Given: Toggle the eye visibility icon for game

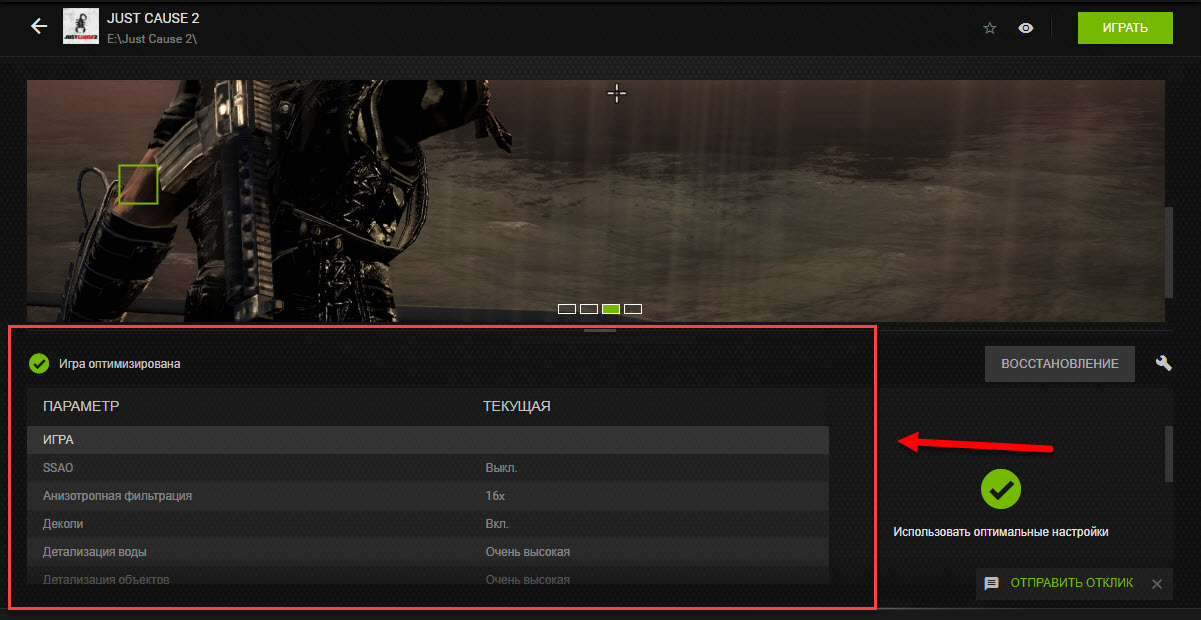Looking at the screenshot, I should click(x=1025, y=28).
